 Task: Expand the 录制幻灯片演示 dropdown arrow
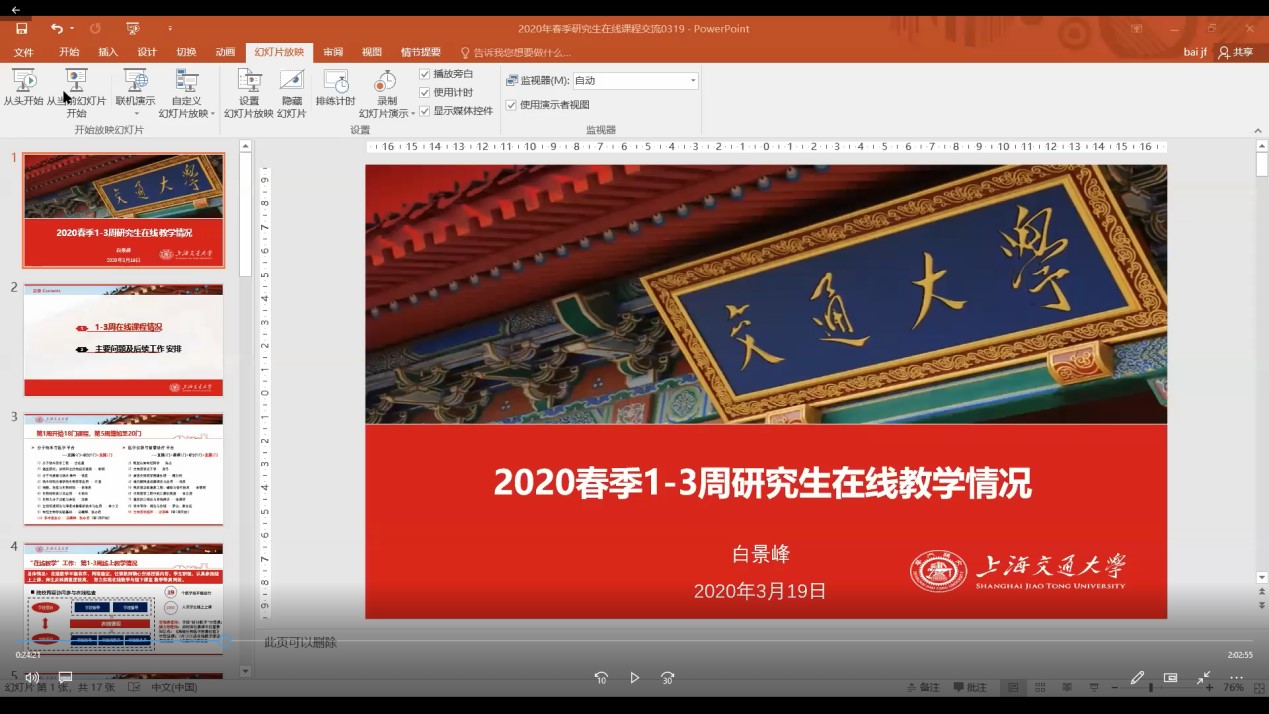pyautogui.click(x=412, y=114)
